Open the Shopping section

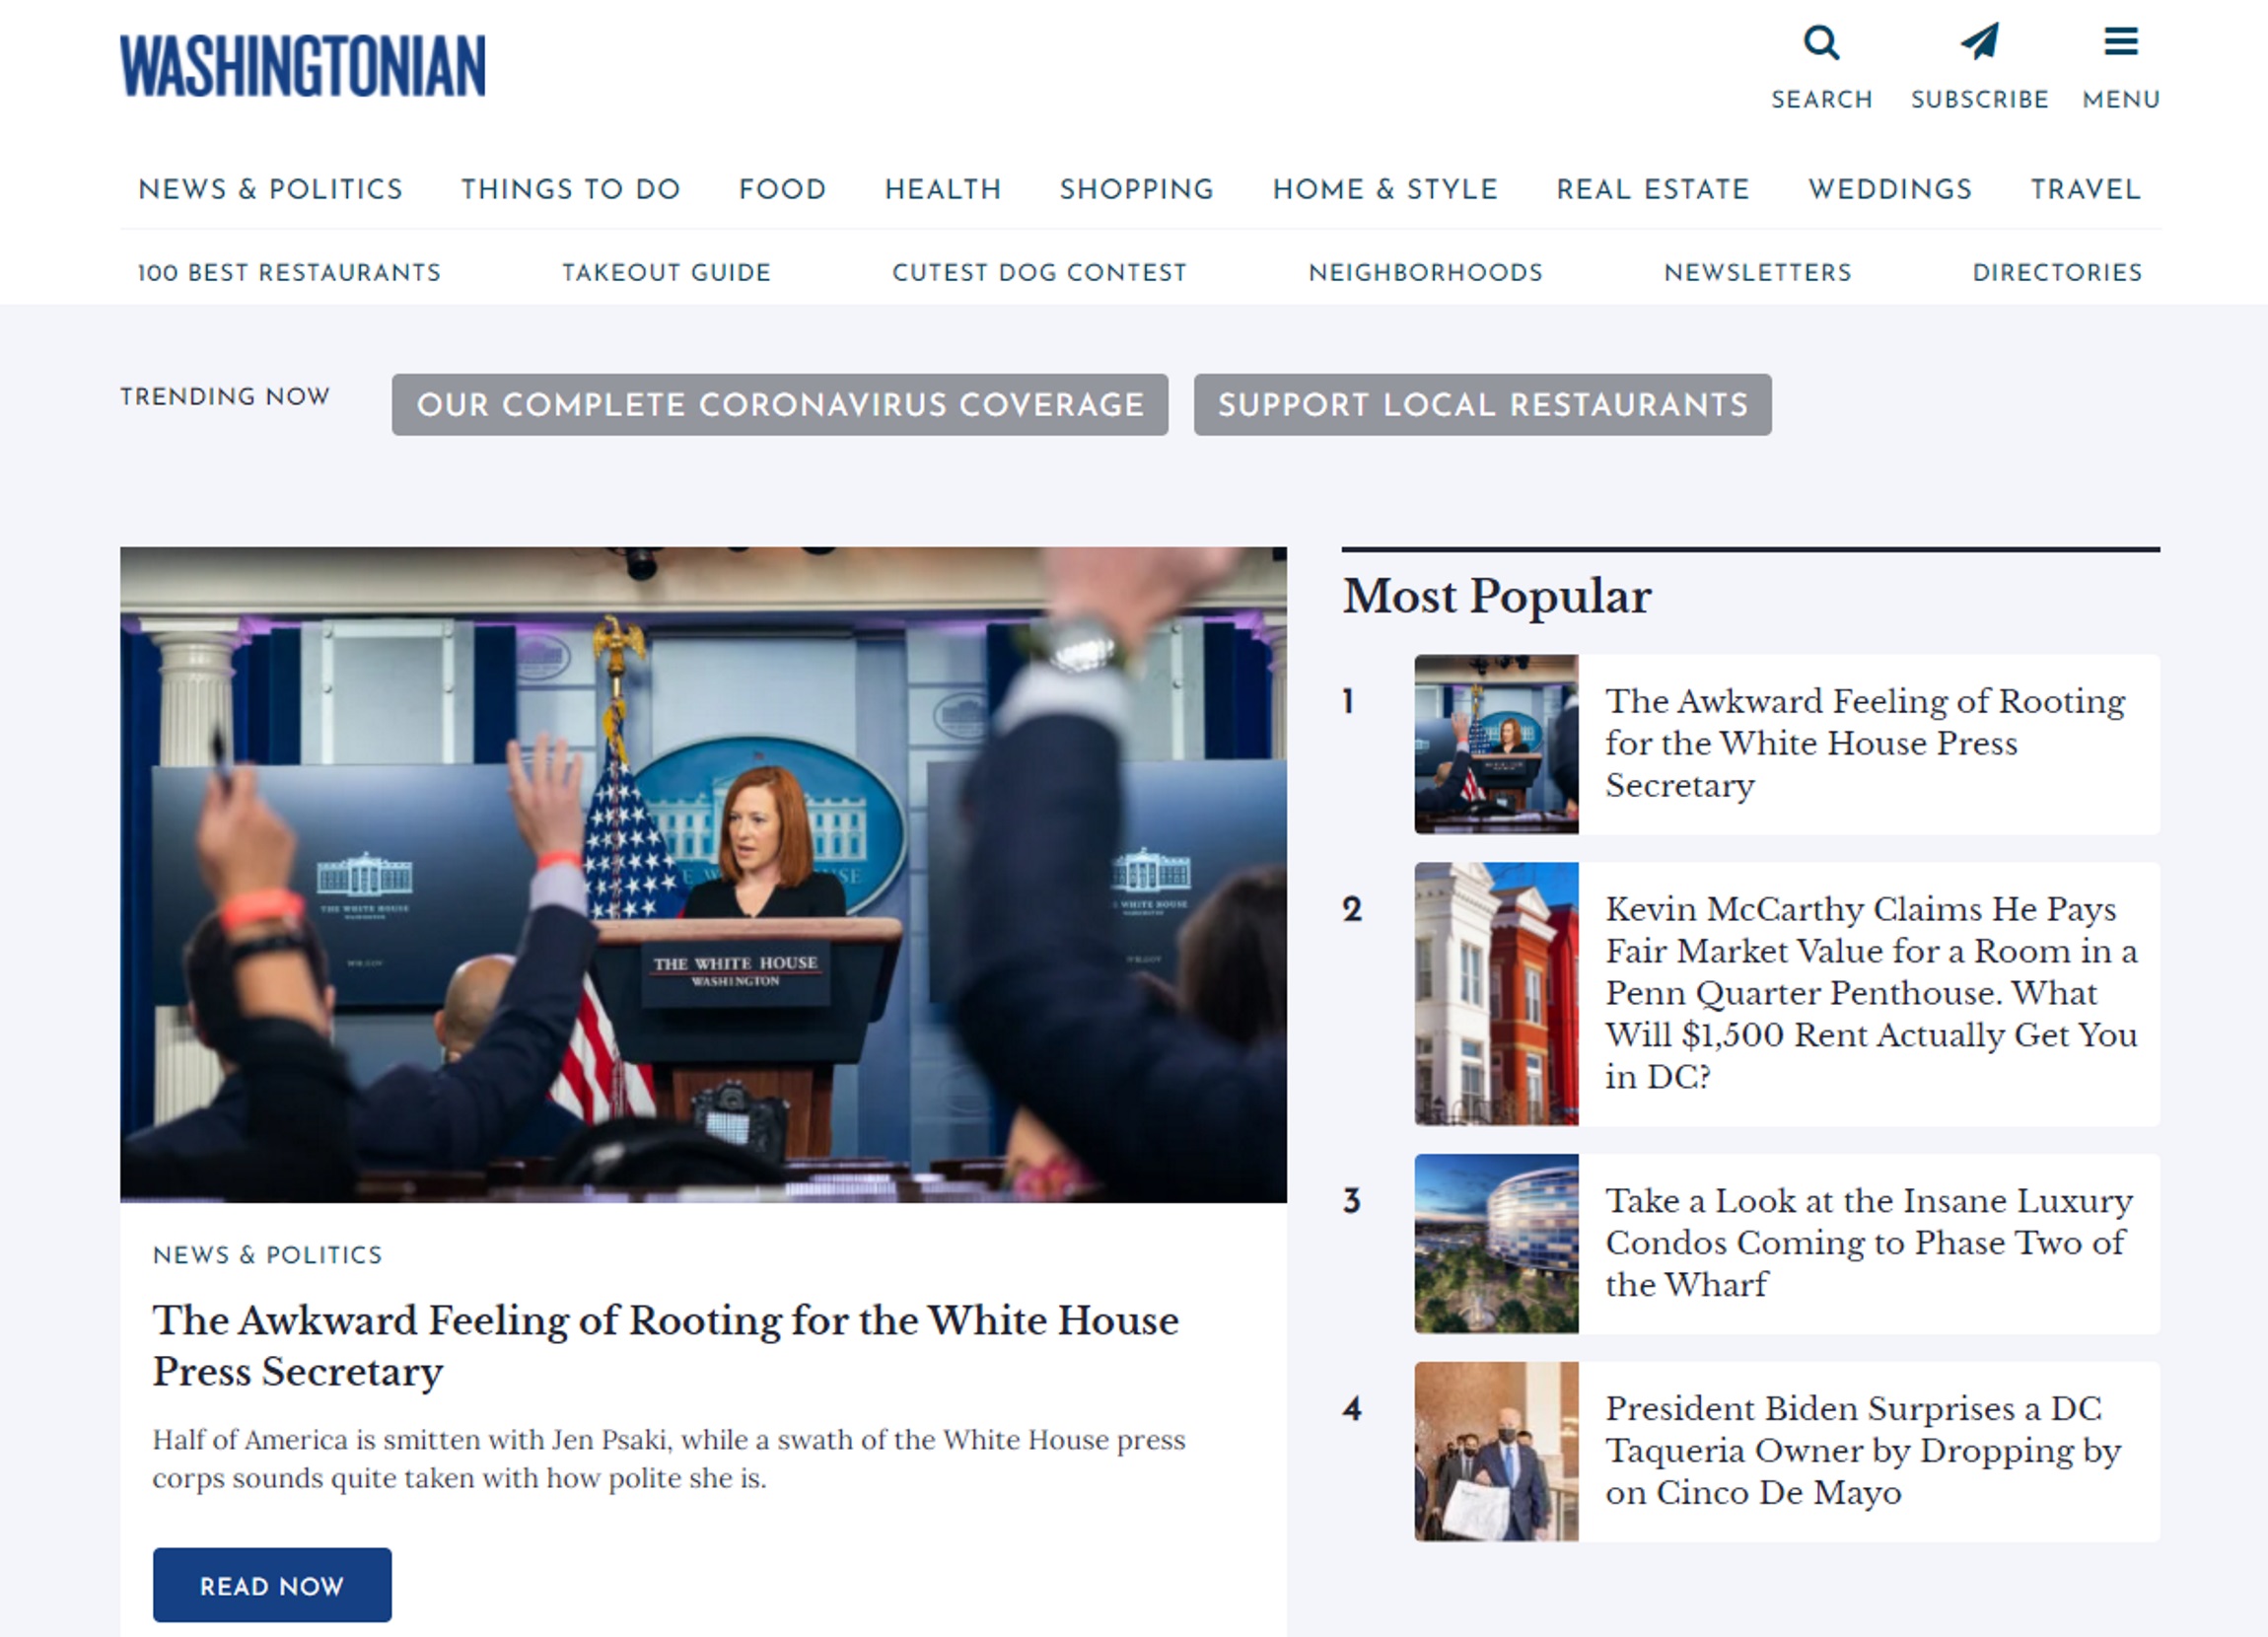1137,189
